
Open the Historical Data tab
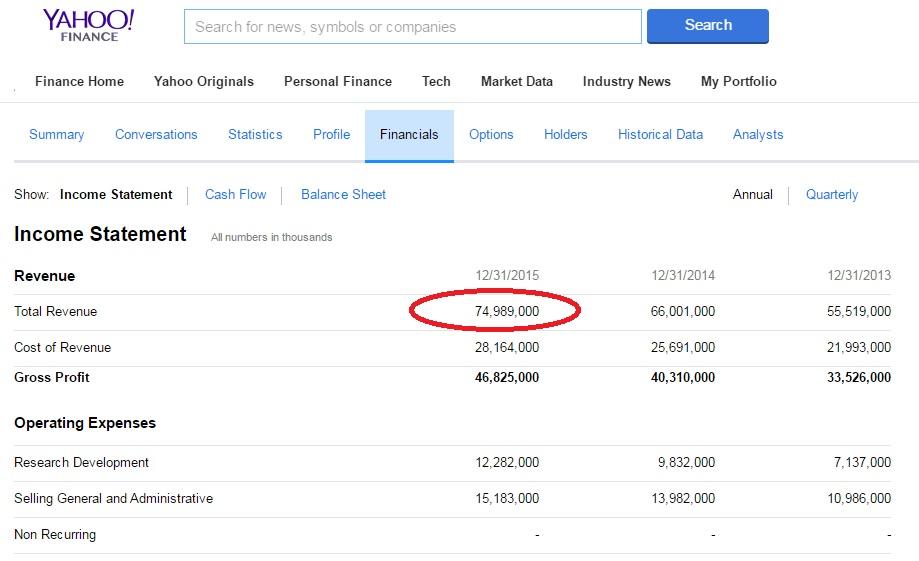point(660,135)
